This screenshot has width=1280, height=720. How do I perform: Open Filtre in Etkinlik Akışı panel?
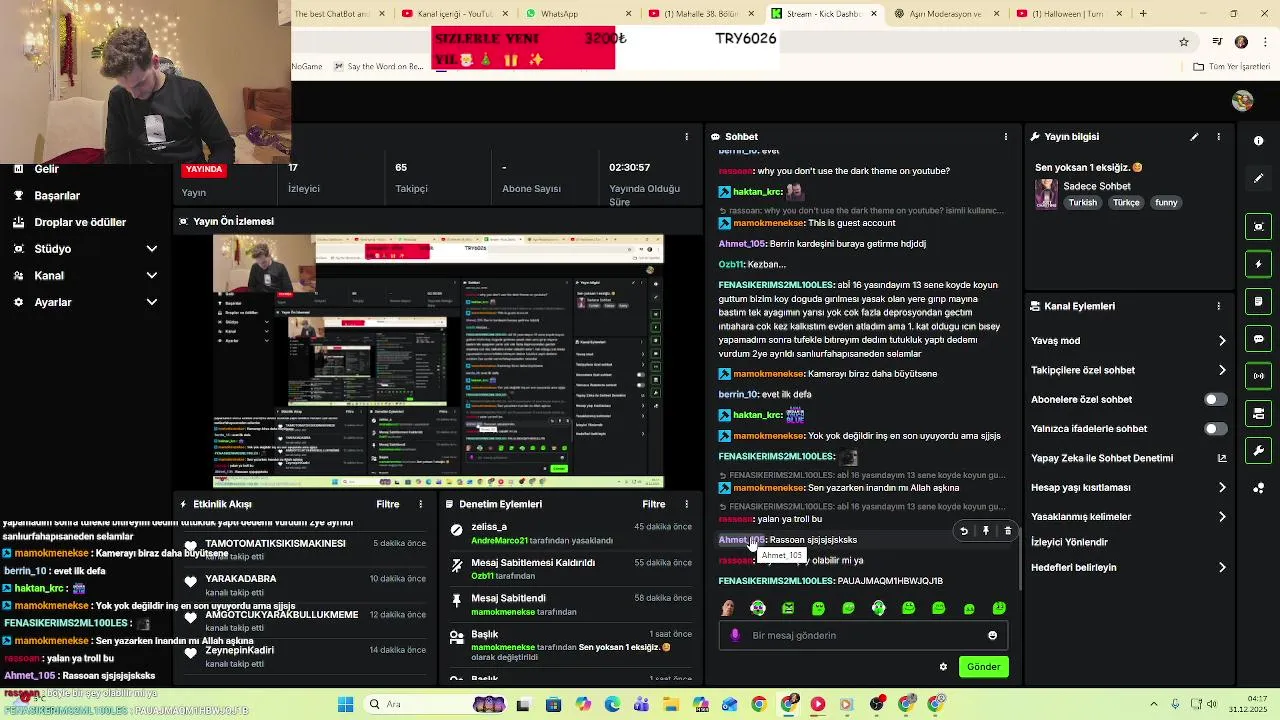pos(388,505)
